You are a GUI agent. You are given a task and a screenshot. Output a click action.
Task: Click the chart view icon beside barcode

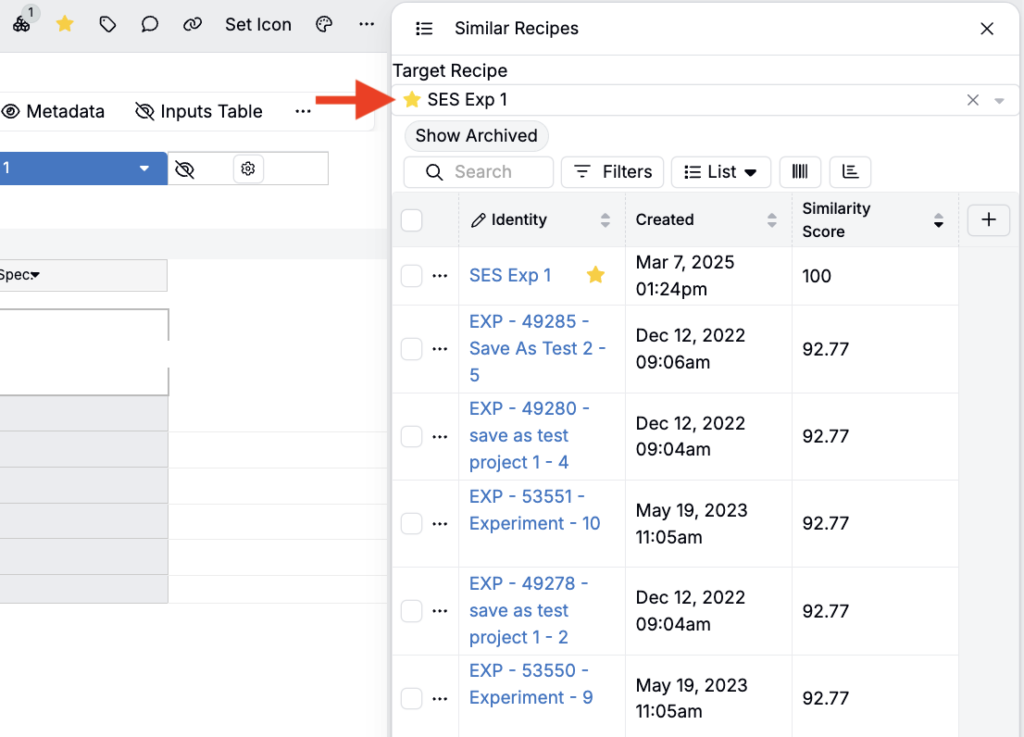click(x=850, y=172)
